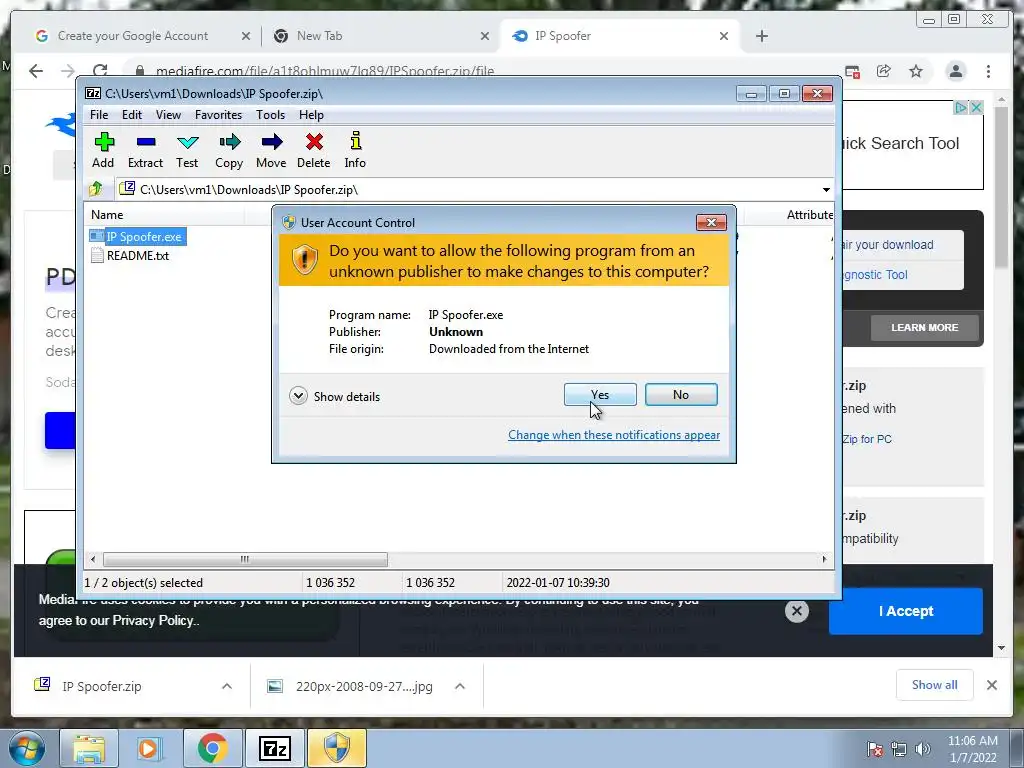Viewport: 1024px width, 768px height.
Task: Close the Chrome downloads bar
Action: pyautogui.click(x=992, y=685)
